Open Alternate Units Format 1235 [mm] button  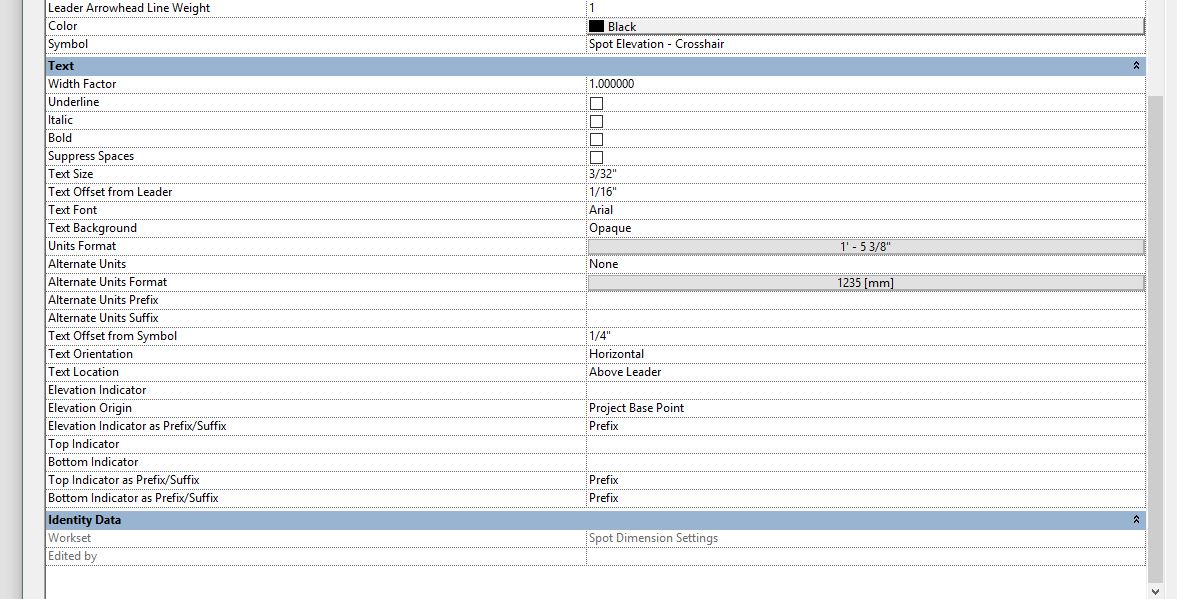[x=865, y=282]
